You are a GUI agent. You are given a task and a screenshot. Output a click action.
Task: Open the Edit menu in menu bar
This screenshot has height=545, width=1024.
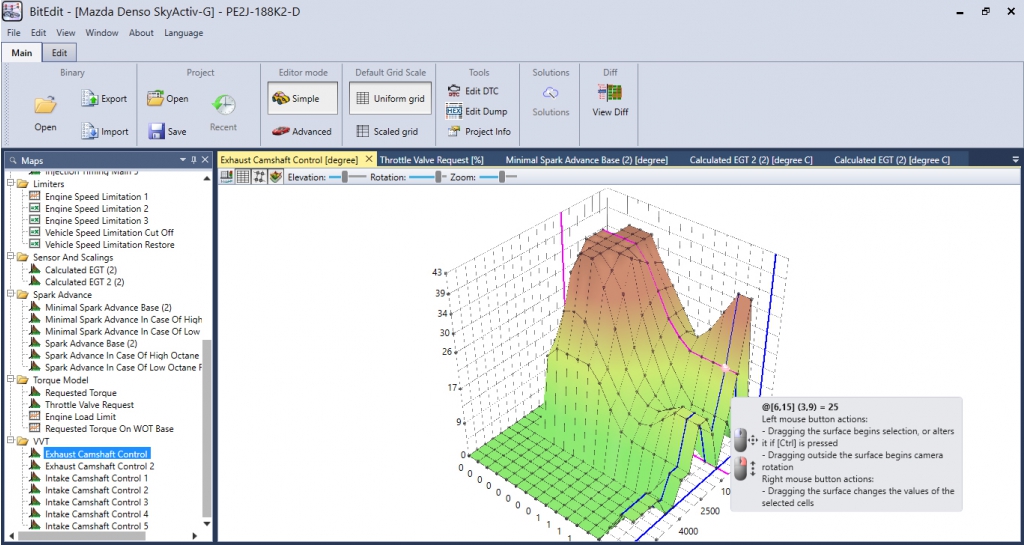(39, 33)
